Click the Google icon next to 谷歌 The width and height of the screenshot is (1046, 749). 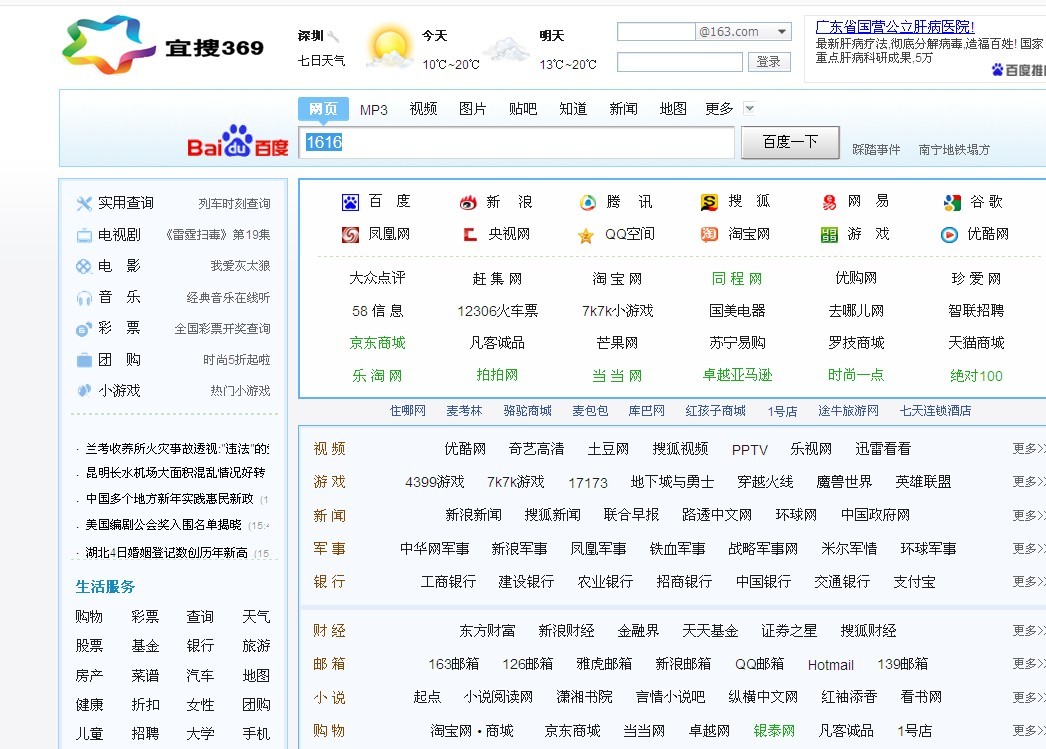[x=952, y=203]
